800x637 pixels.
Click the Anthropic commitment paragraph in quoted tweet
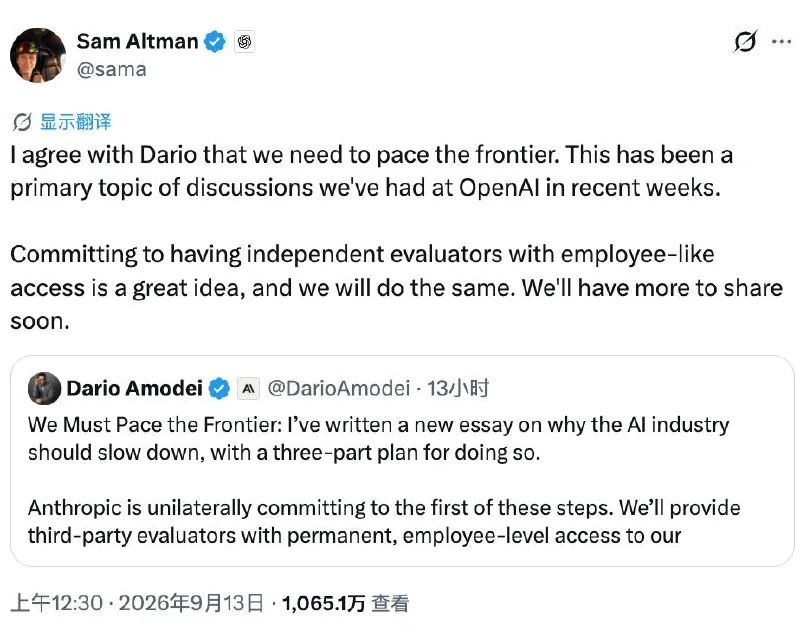click(384, 521)
